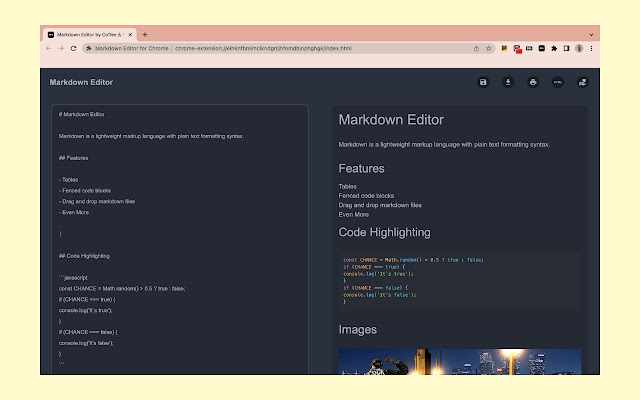
Task: Click the lightweight markup paragraph in preview
Action: [x=444, y=144]
